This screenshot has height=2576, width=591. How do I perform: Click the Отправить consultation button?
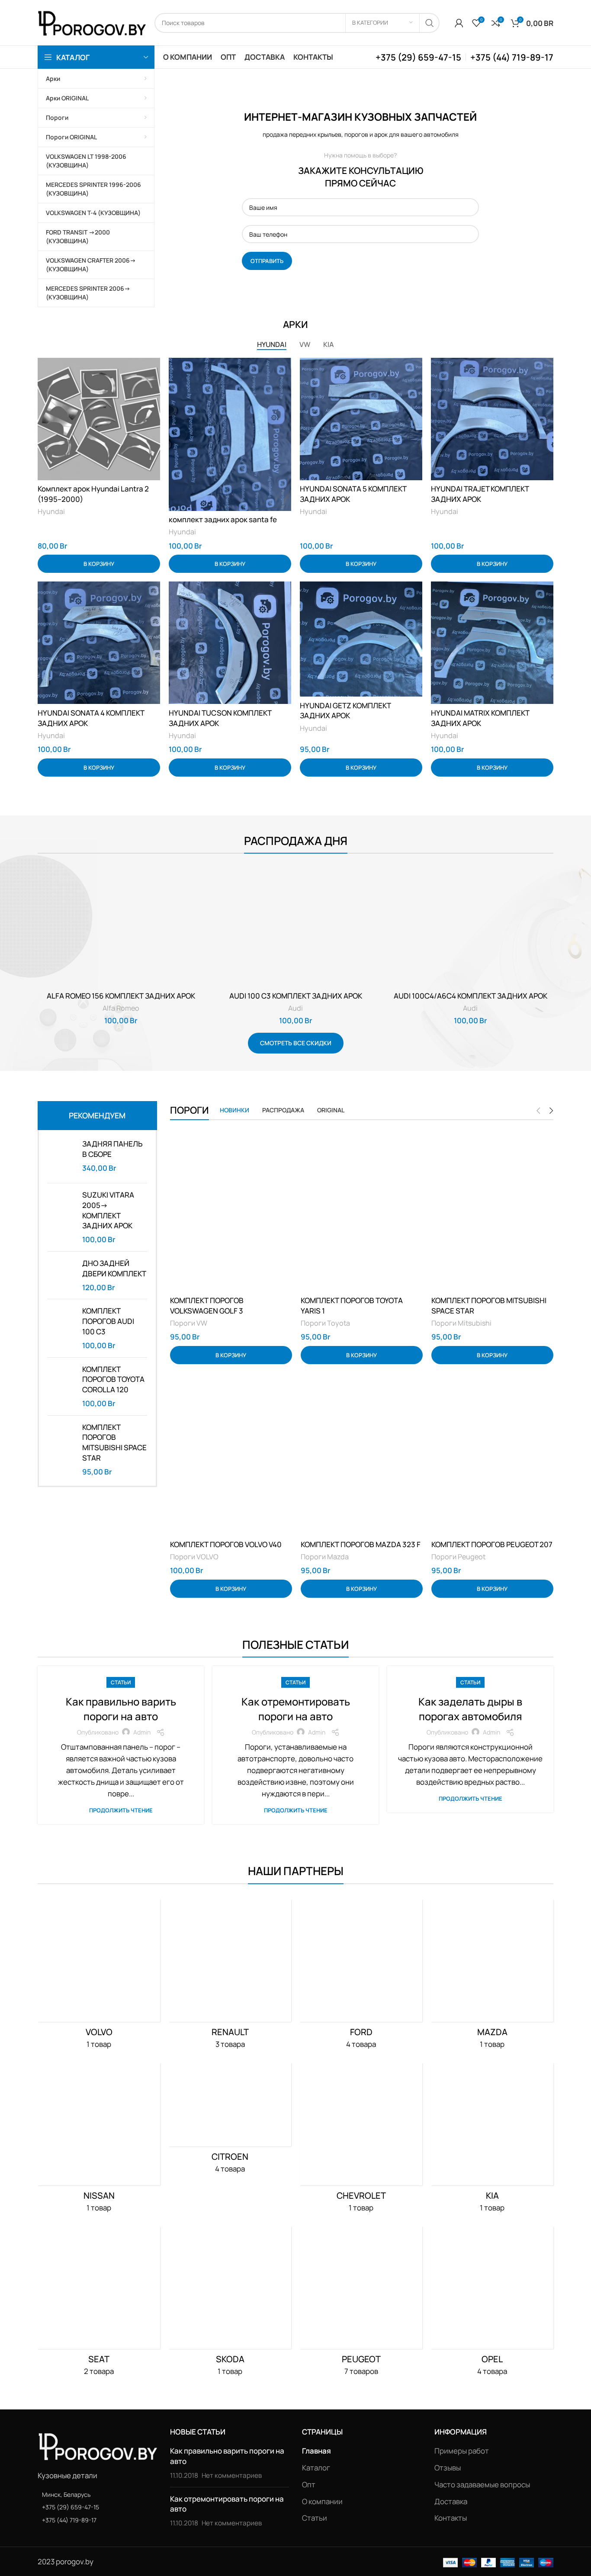coord(267,261)
